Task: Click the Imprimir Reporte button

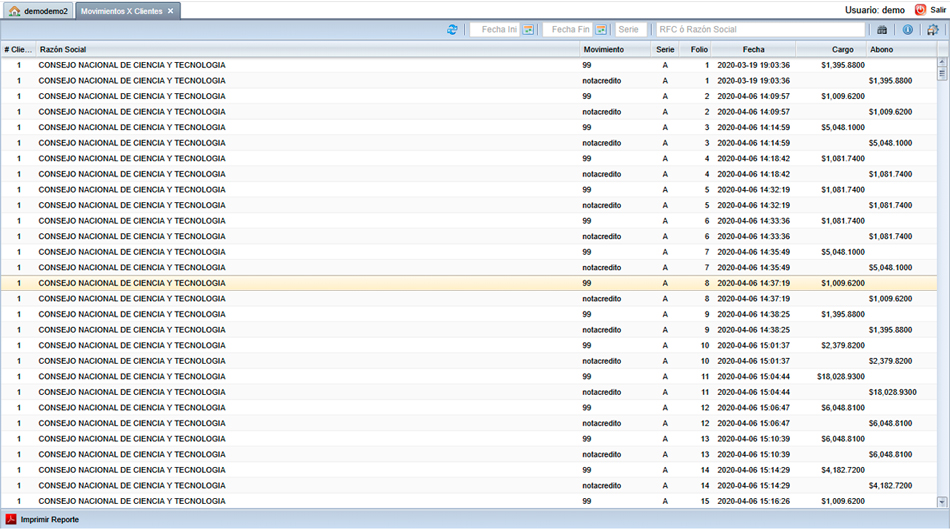Action: 49,519
